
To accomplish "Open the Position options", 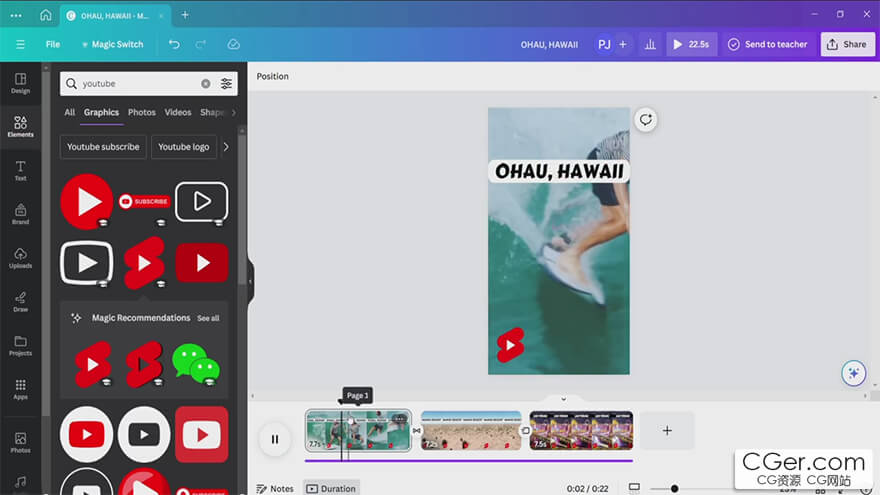I will point(273,76).
